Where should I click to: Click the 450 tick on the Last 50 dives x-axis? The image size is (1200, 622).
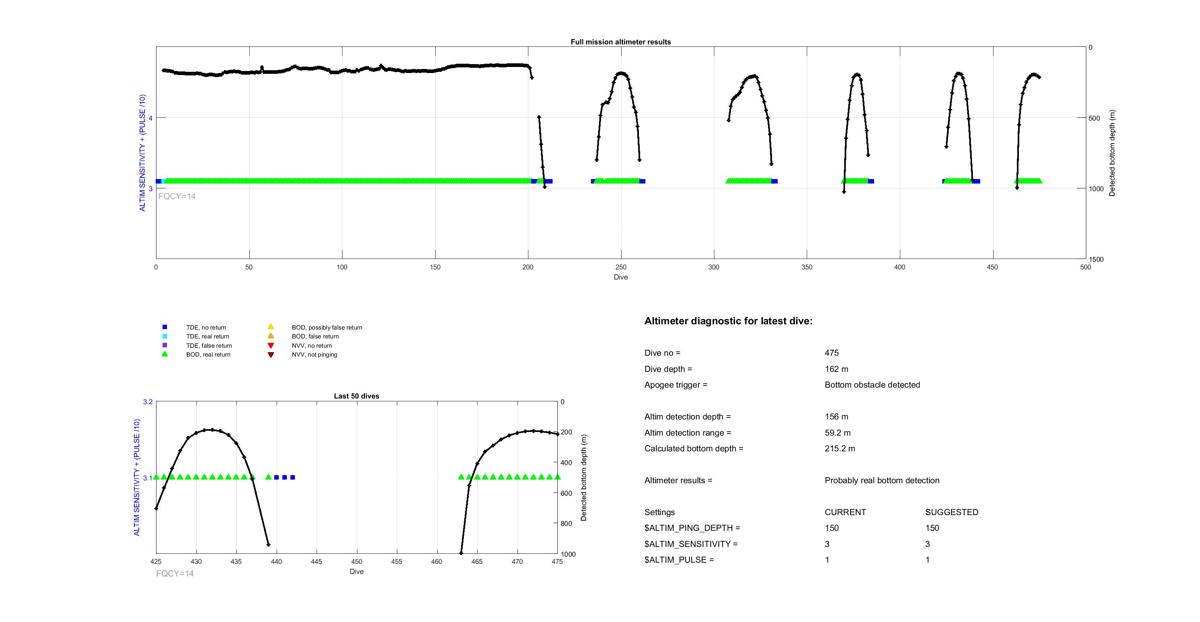(357, 562)
